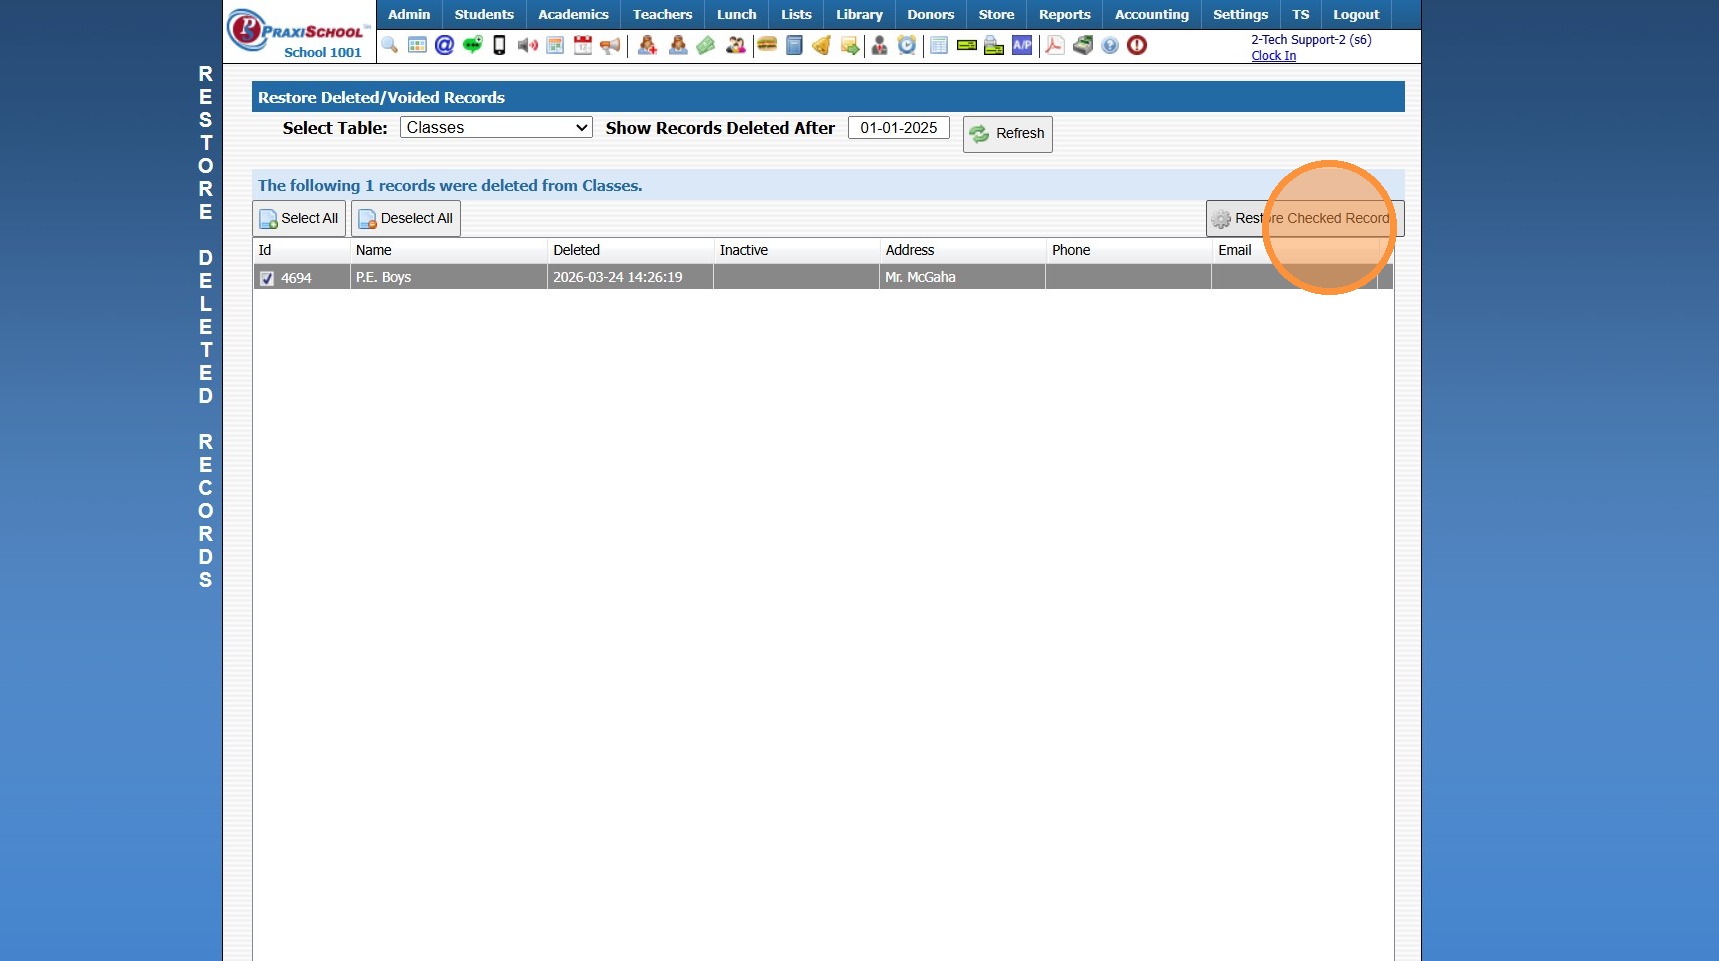Open the Academics menu

click(573, 14)
